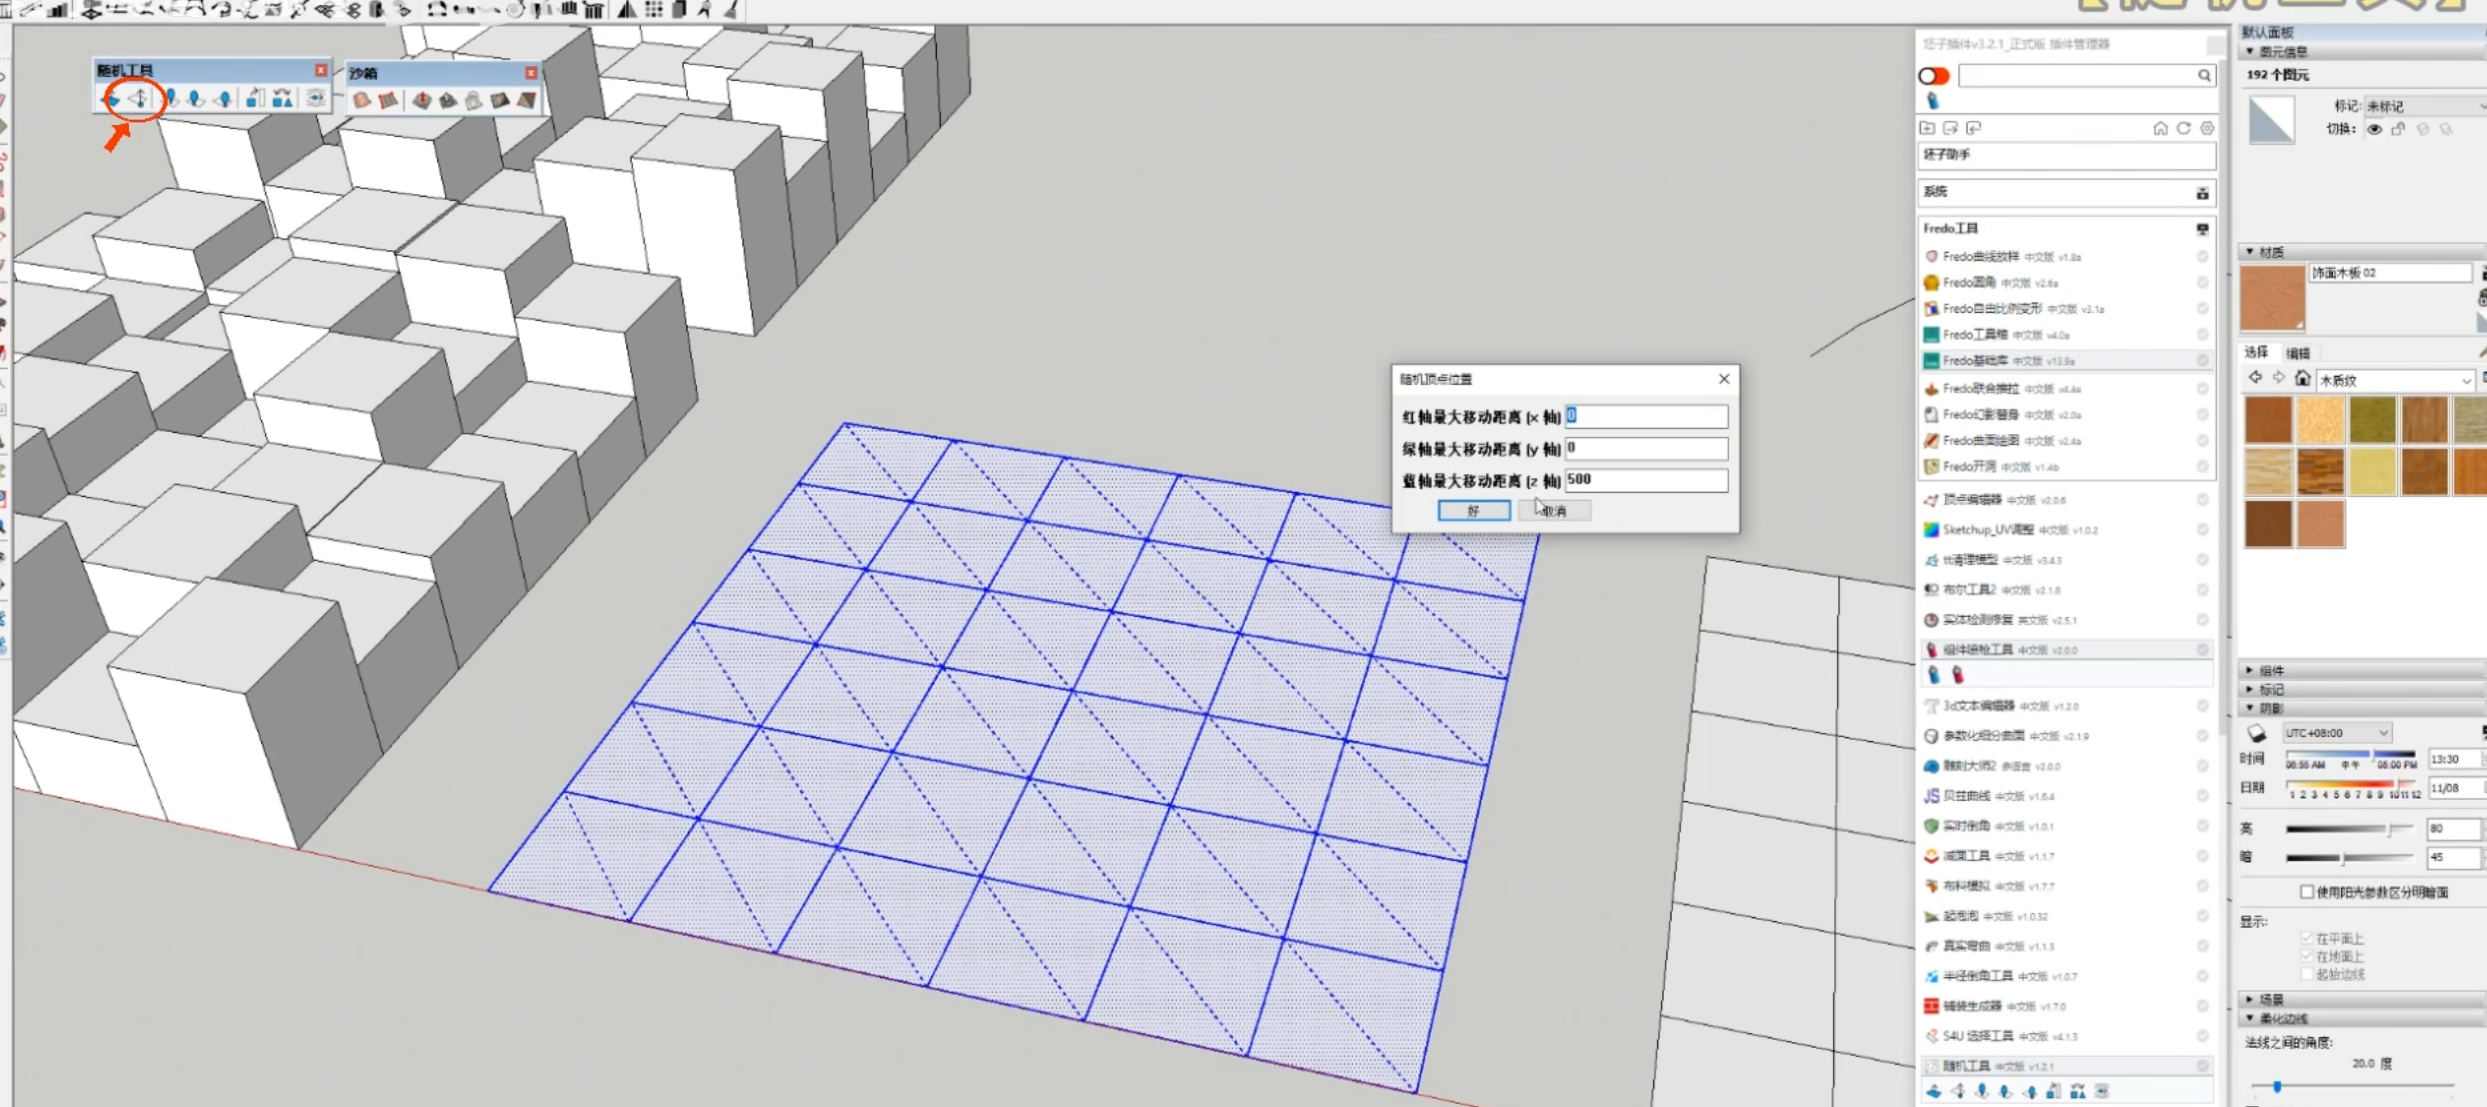Click the home icon in plugin manager
The width and height of the screenshot is (2487, 1107).
[x=2160, y=128]
